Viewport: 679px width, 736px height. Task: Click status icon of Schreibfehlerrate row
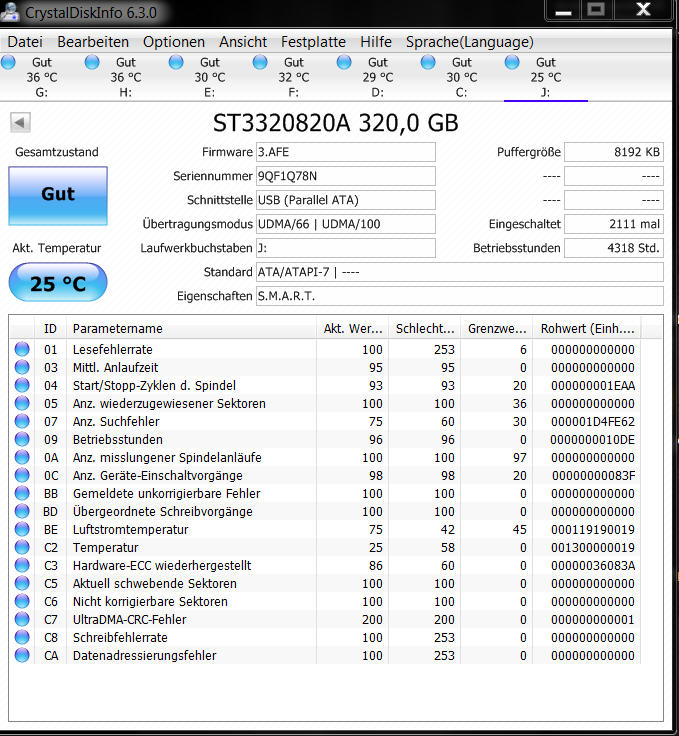[x=22, y=637]
